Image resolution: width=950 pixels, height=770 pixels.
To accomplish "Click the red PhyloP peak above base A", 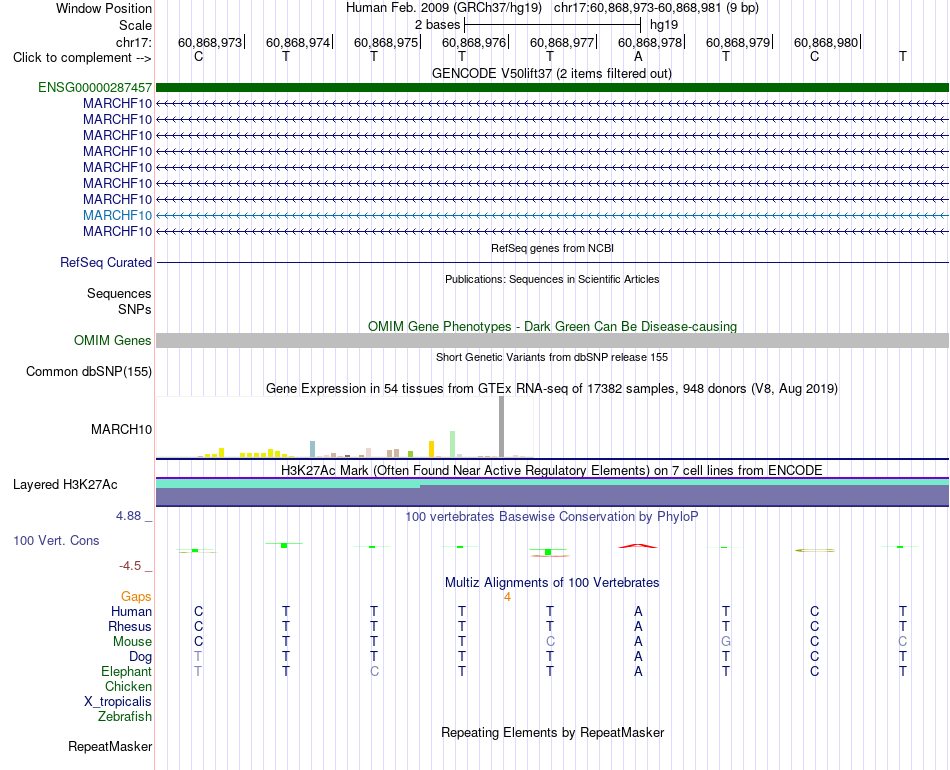I will point(637,546).
